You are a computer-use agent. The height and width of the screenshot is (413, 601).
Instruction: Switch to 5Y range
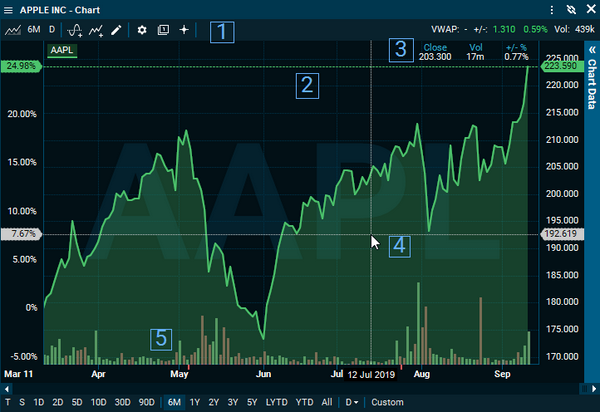click(x=252, y=402)
